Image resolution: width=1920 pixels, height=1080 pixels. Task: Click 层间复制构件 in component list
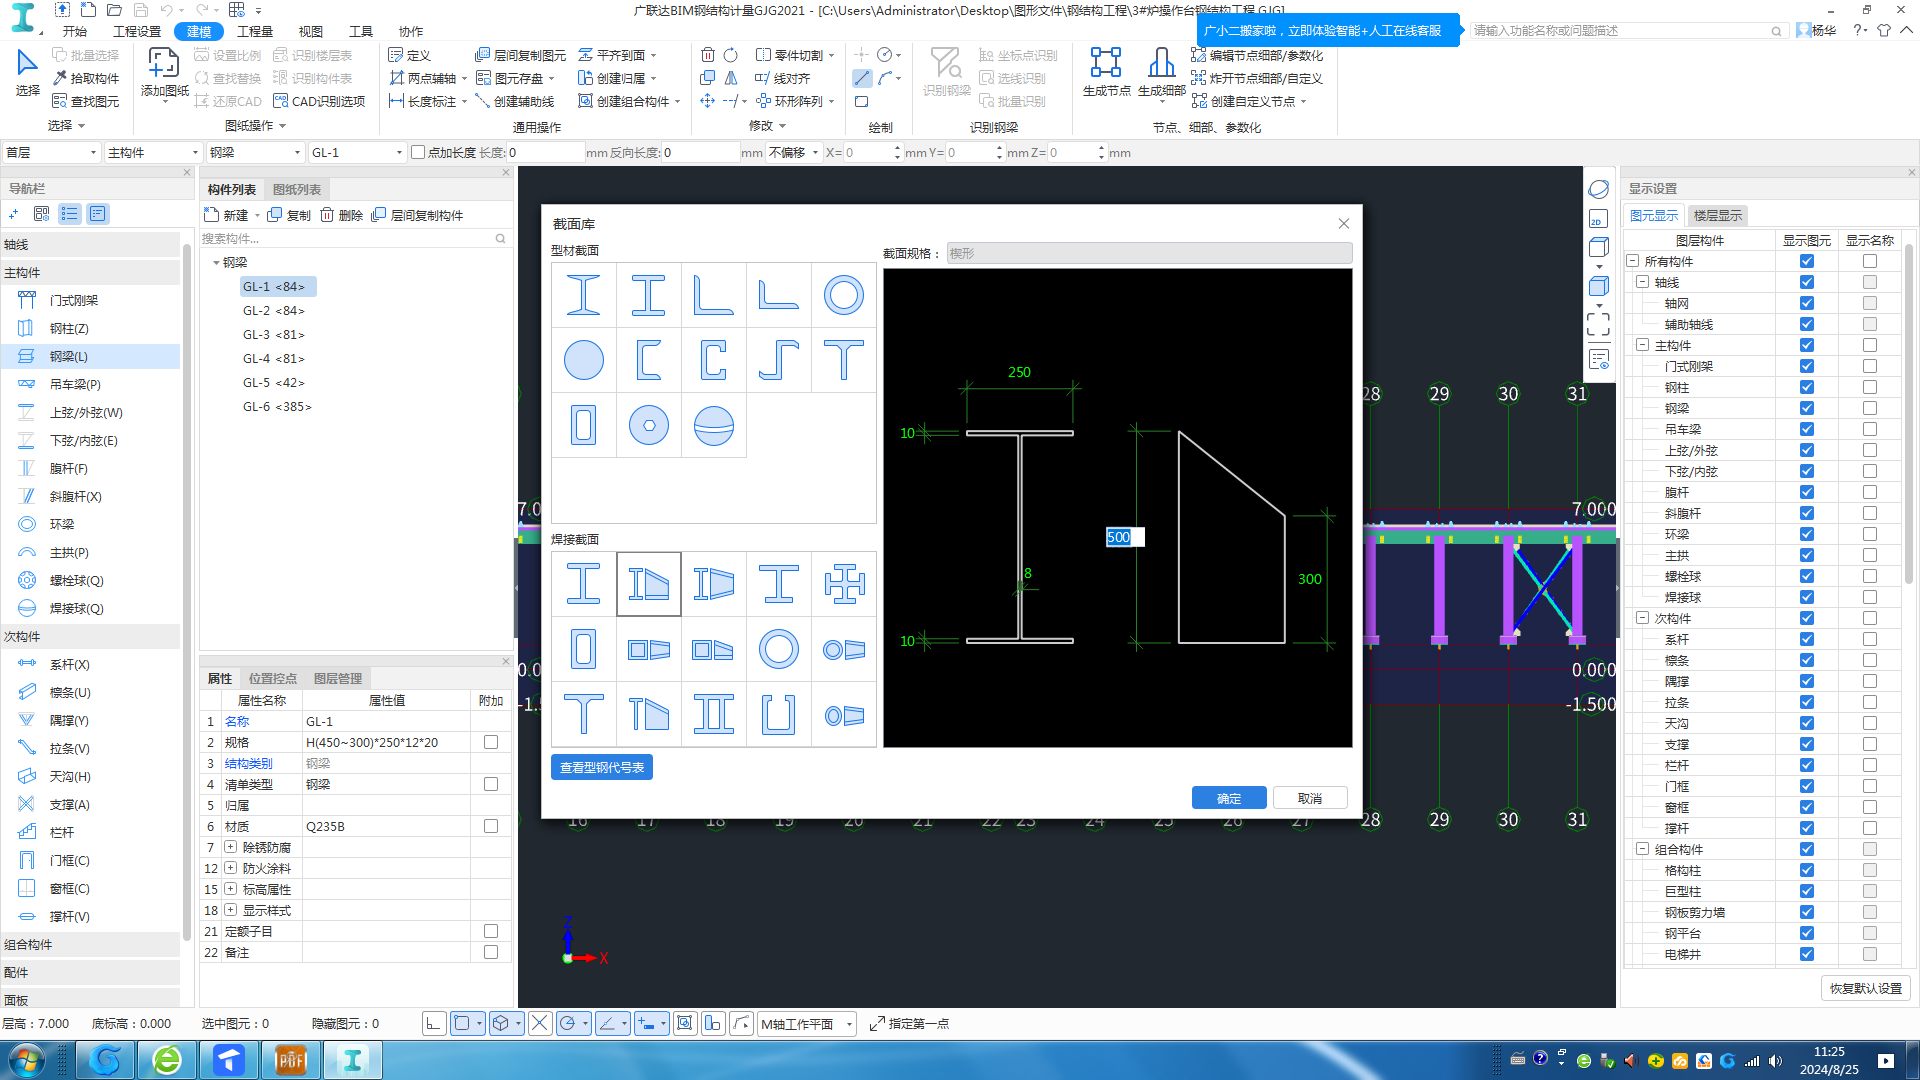(417, 215)
